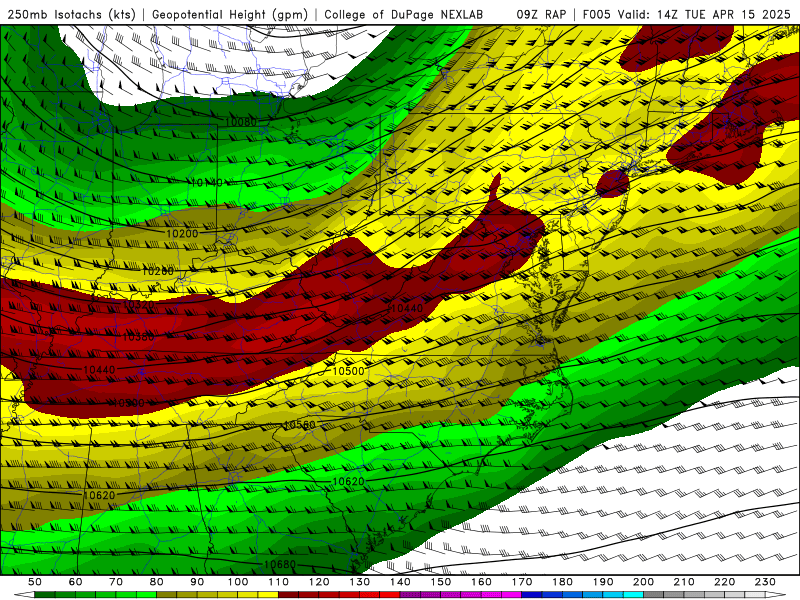The image size is (800, 600).
Task: Click the 50 knot value on the color scale
Action: tap(35, 582)
